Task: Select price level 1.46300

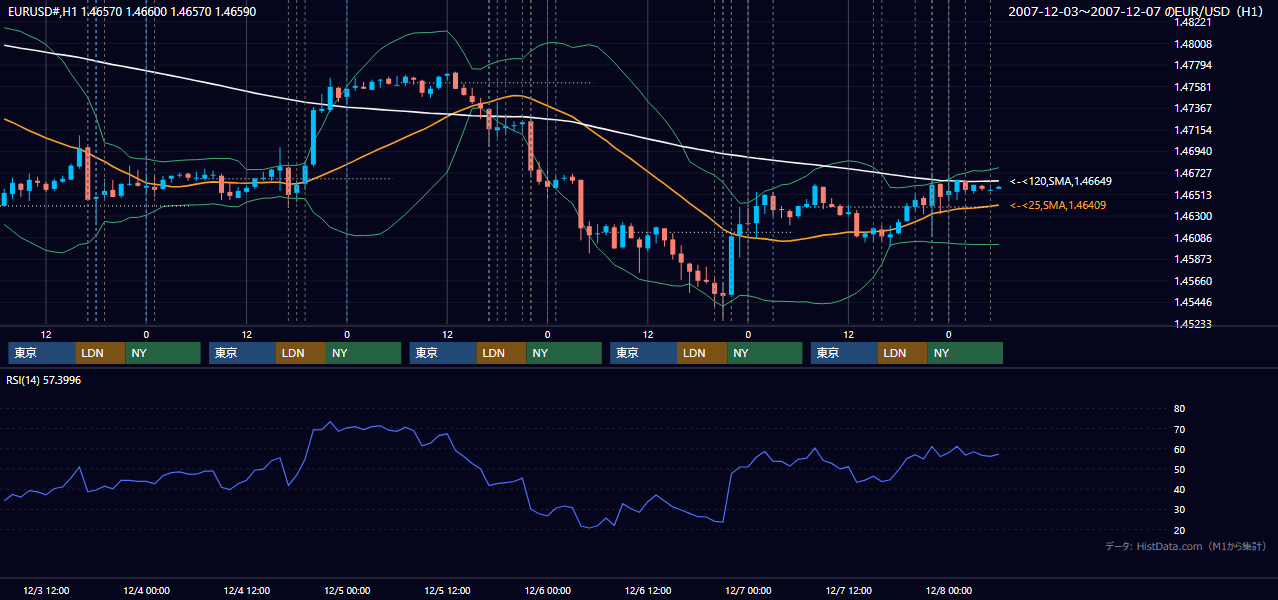Action: click(x=1193, y=216)
